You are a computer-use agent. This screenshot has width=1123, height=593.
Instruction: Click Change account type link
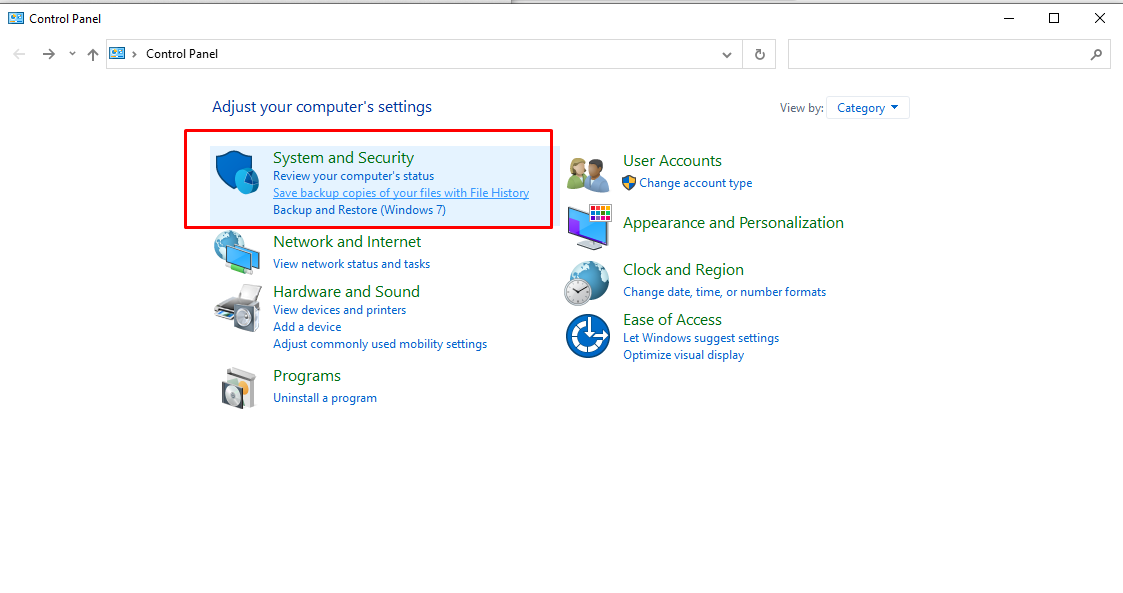click(x=695, y=183)
